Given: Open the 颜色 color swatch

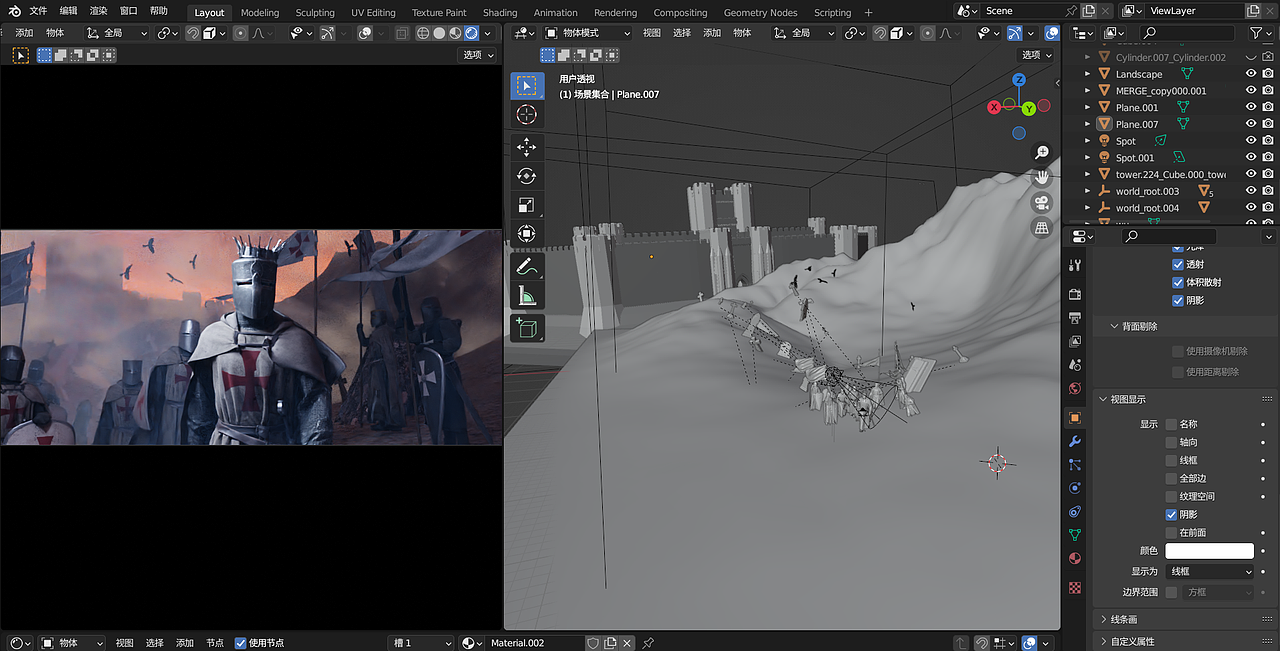Looking at the screenshot, I should [1210, 550].
